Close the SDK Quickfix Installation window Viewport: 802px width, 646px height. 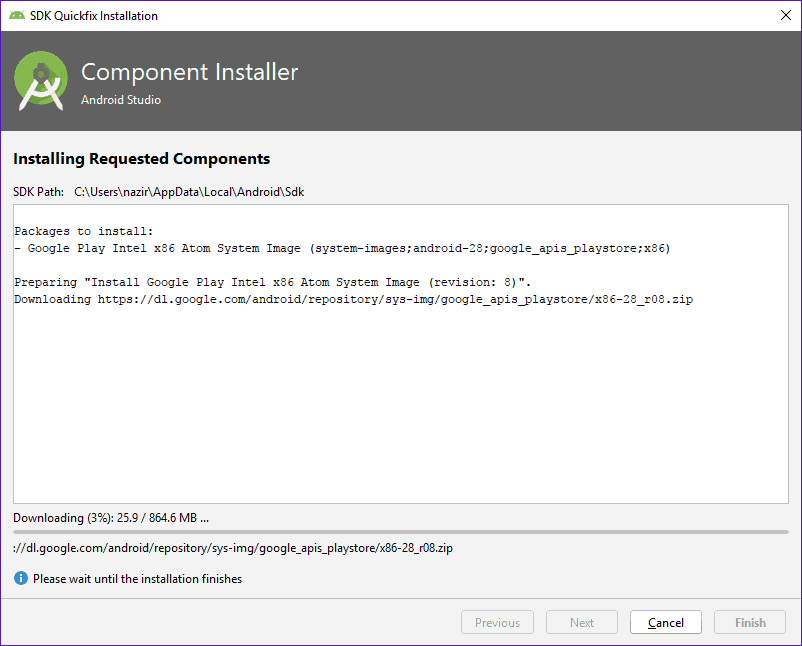click(x=786, y=15)
